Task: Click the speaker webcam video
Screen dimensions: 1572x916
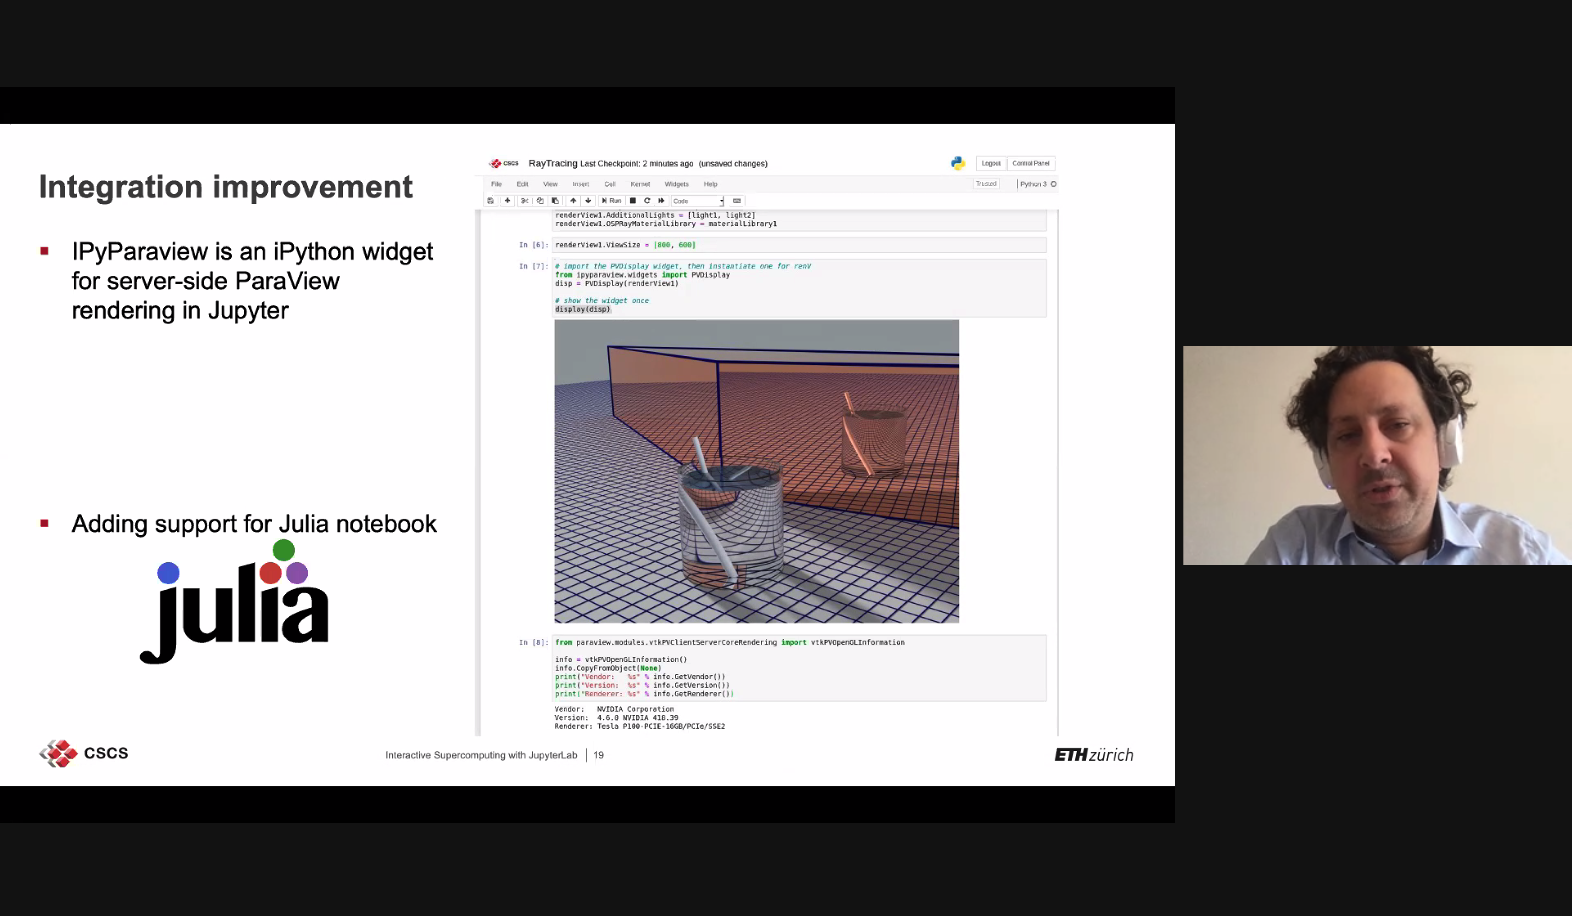Action: pyautogui.click(x=1377, y=455)
